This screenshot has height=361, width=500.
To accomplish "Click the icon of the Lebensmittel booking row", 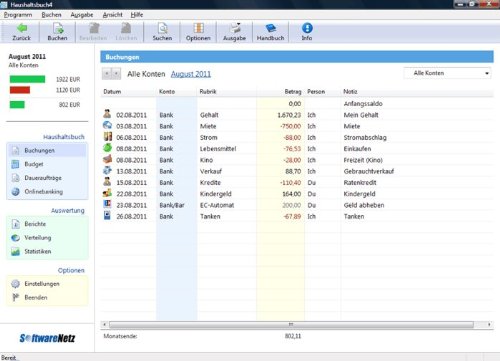I will pyautogui.click(x=107, y=148).
